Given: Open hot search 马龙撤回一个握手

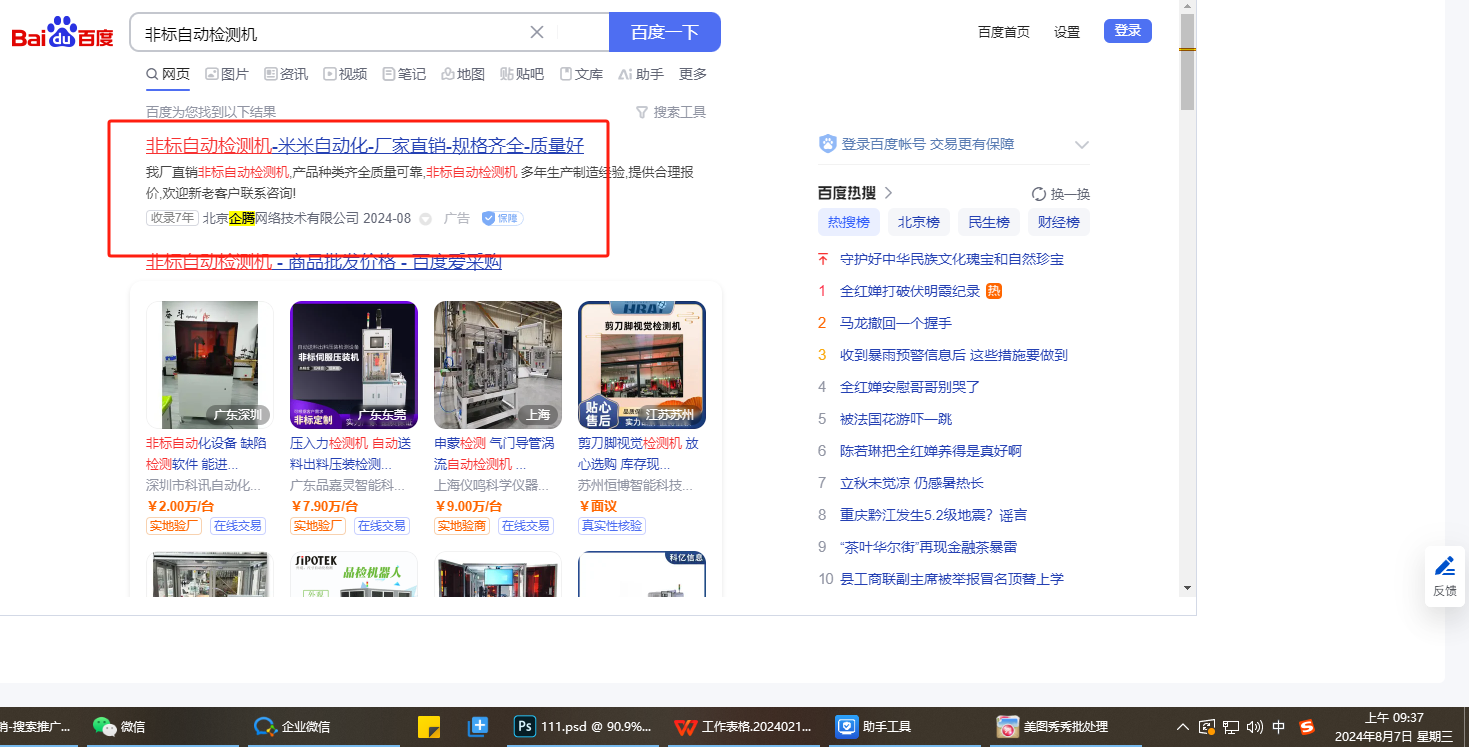Looking at the screenshot, I should coord(896,323).
